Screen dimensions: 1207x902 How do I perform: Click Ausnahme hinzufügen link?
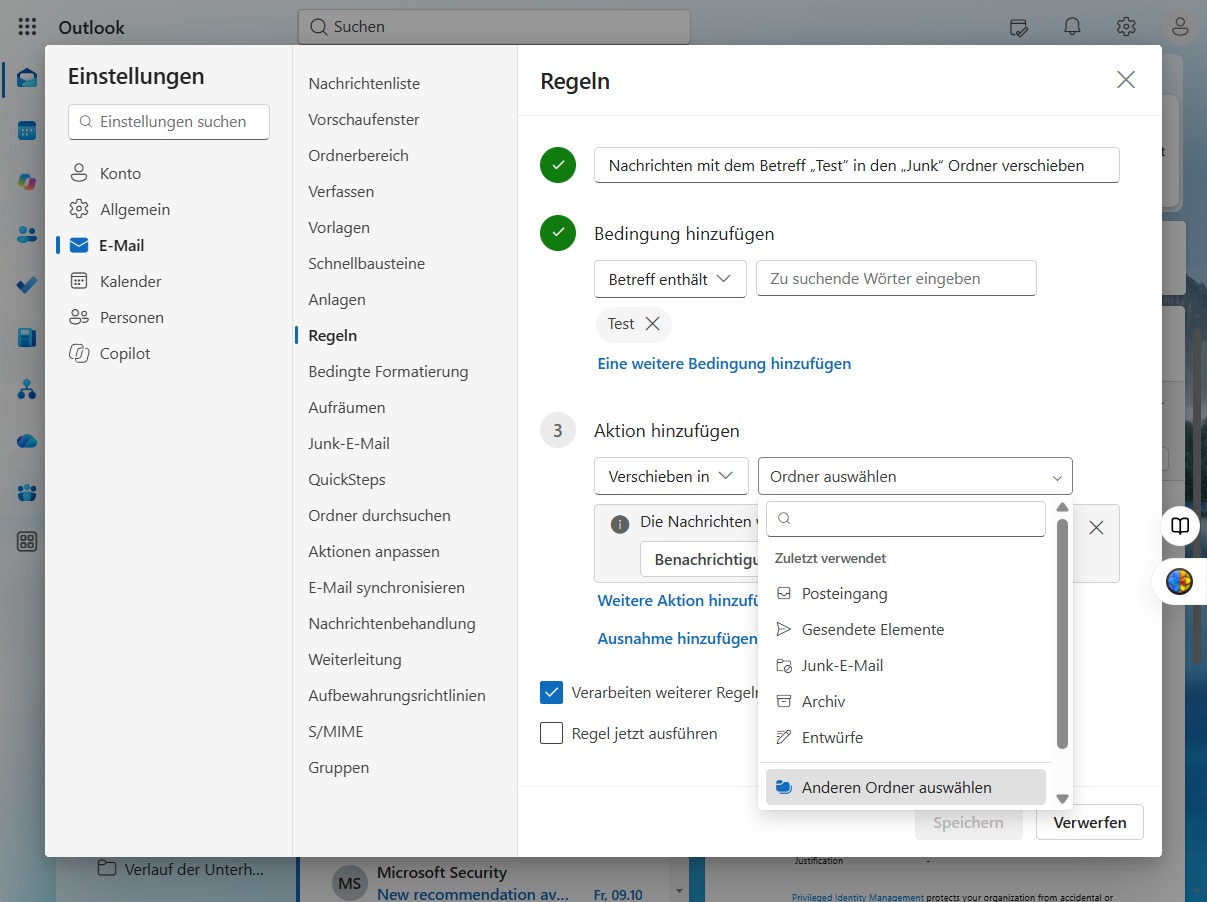pos(677,638)
